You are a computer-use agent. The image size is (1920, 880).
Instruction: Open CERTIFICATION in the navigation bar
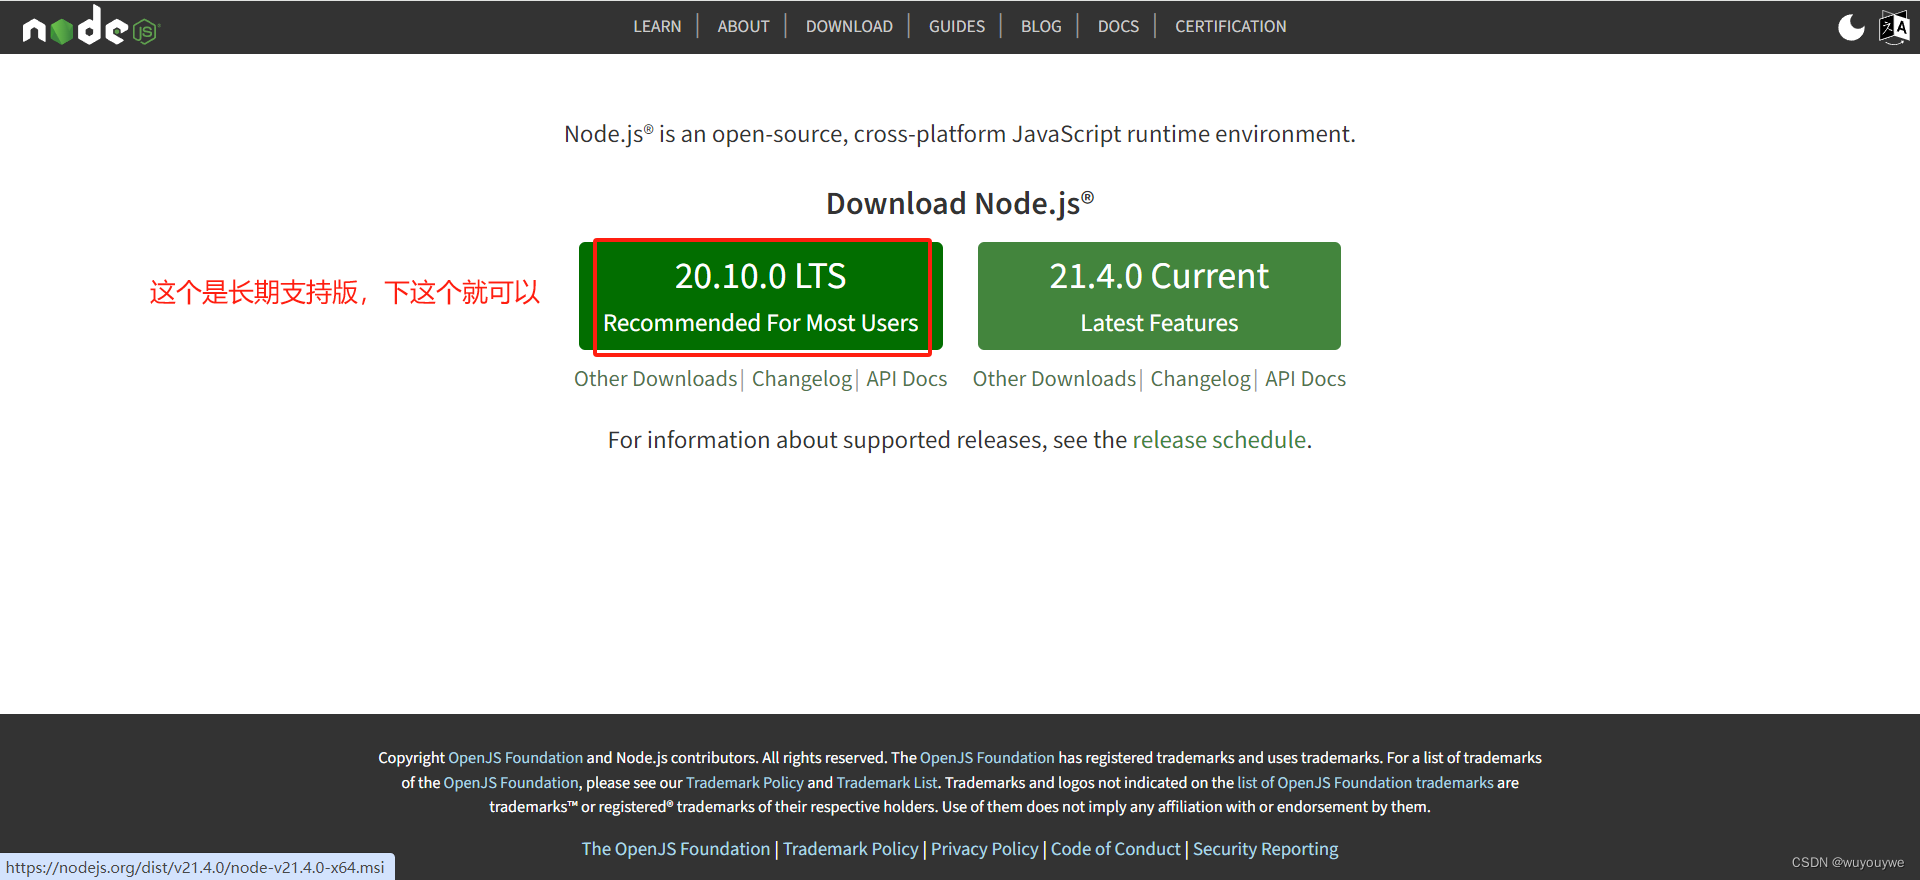pos(1230,27)
